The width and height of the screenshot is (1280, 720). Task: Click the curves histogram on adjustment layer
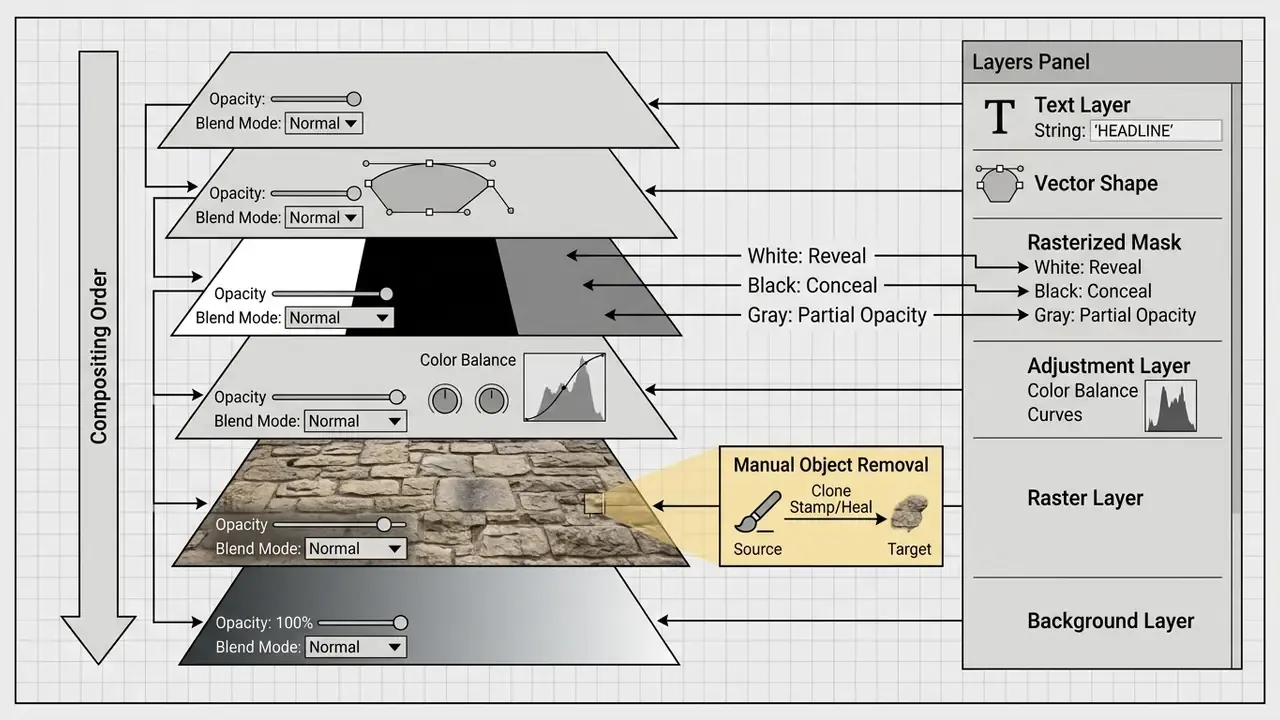pyautogui.click(x=565, y=387)
